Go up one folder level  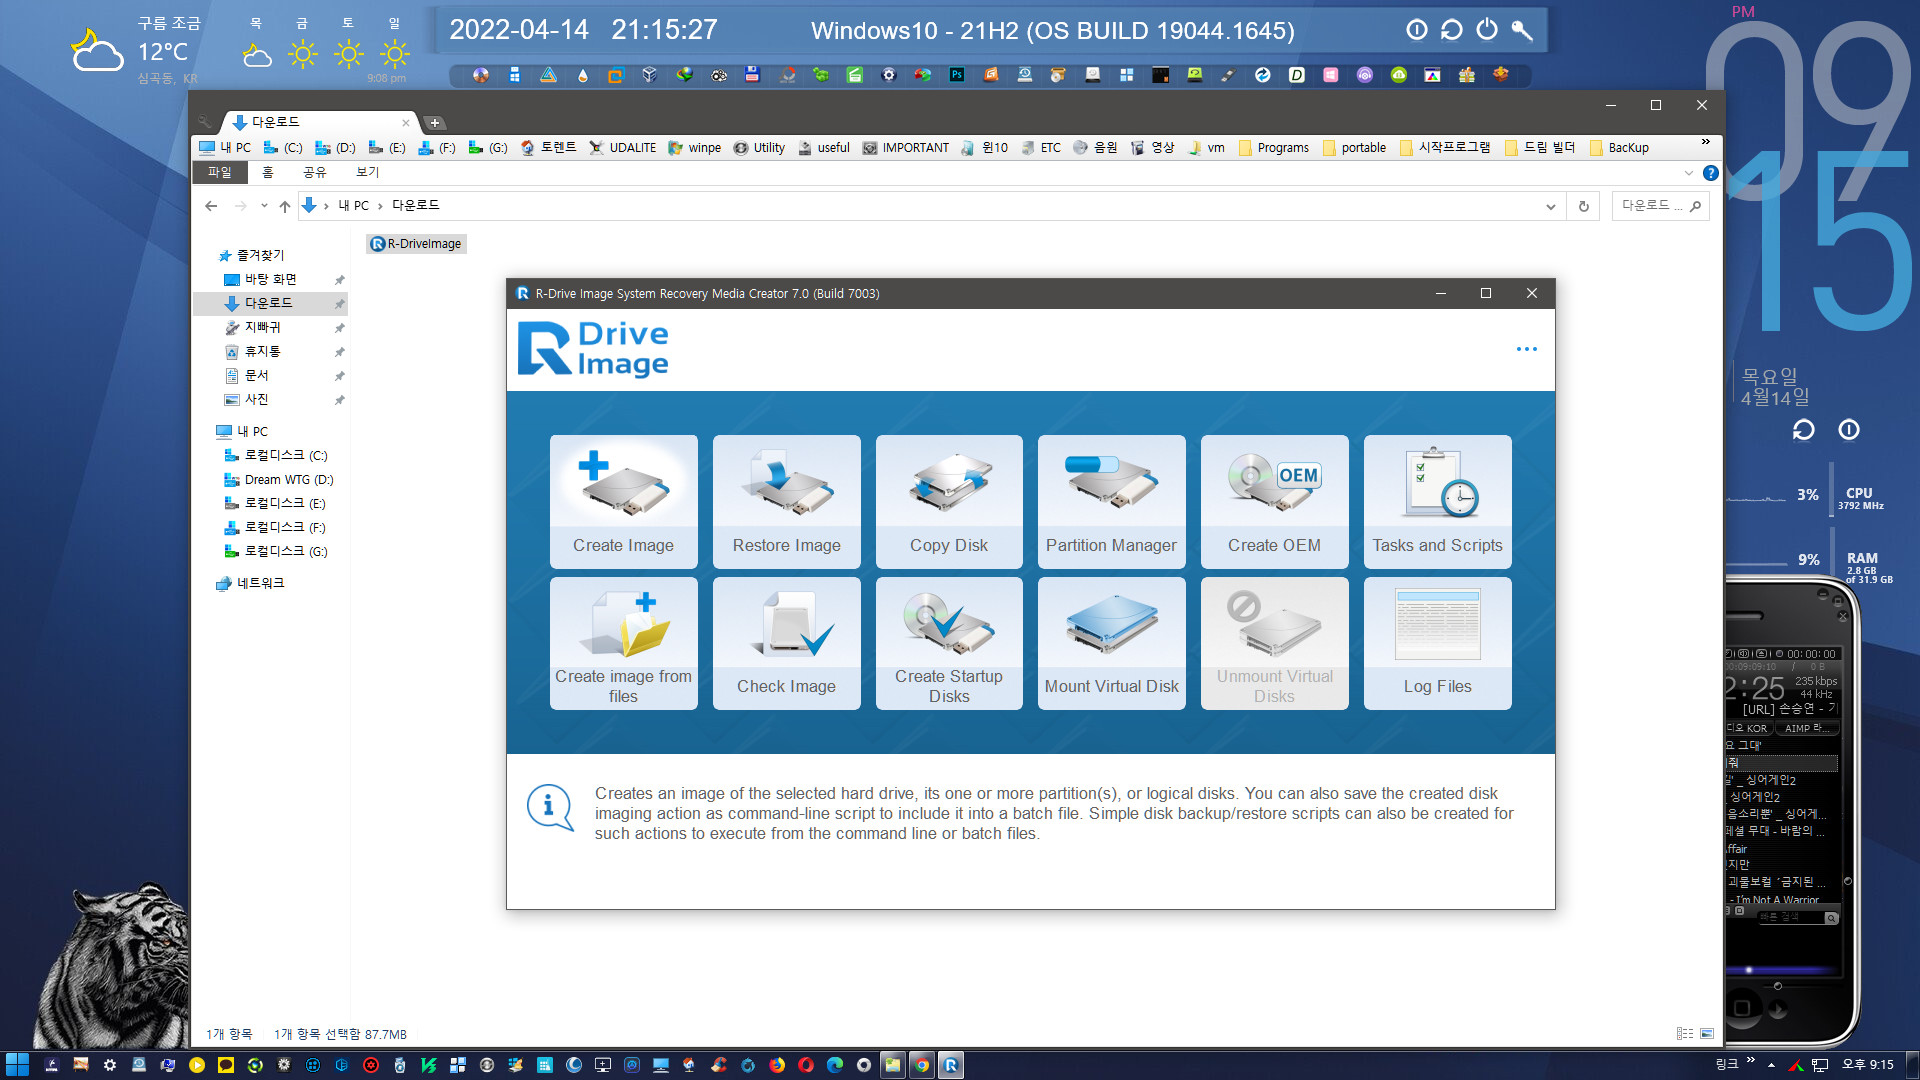click(x=285, y=206)
